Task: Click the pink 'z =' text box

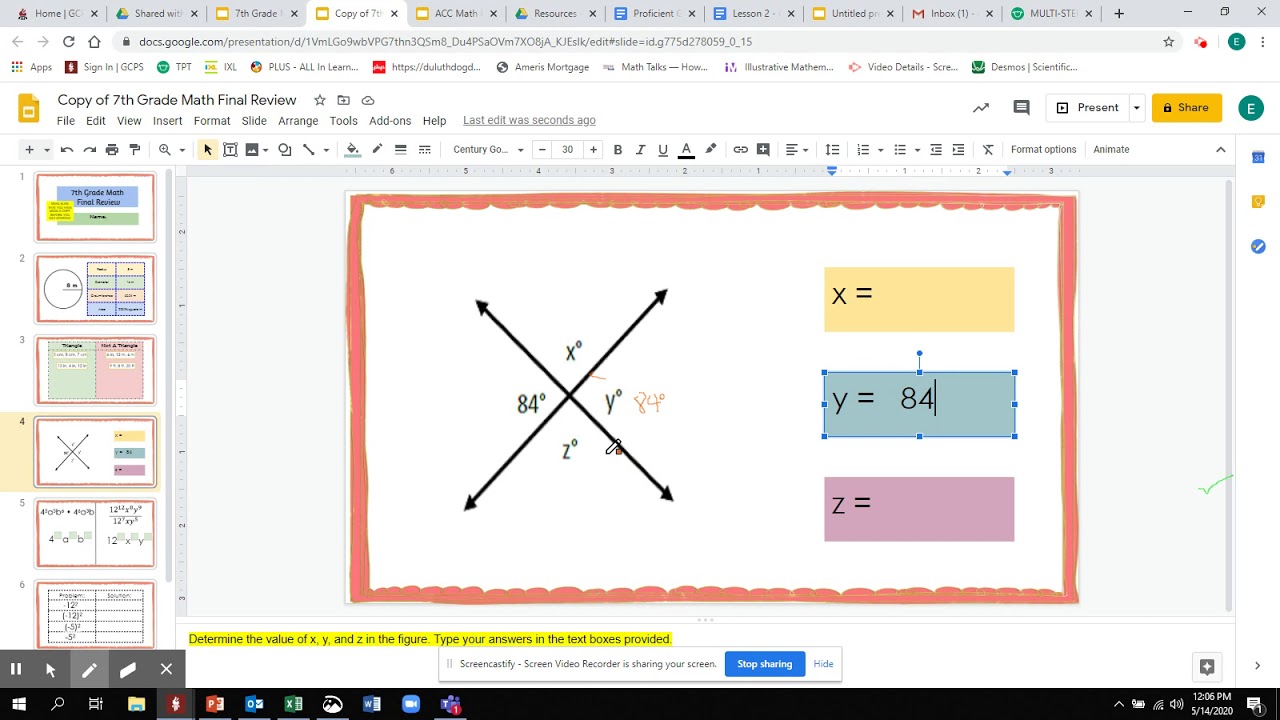Action: [919, 509]
